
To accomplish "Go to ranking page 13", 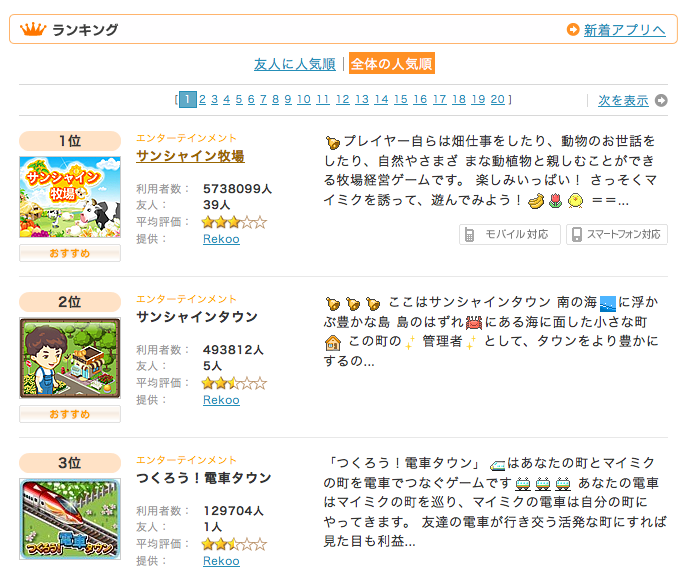I will pos(362,99).
